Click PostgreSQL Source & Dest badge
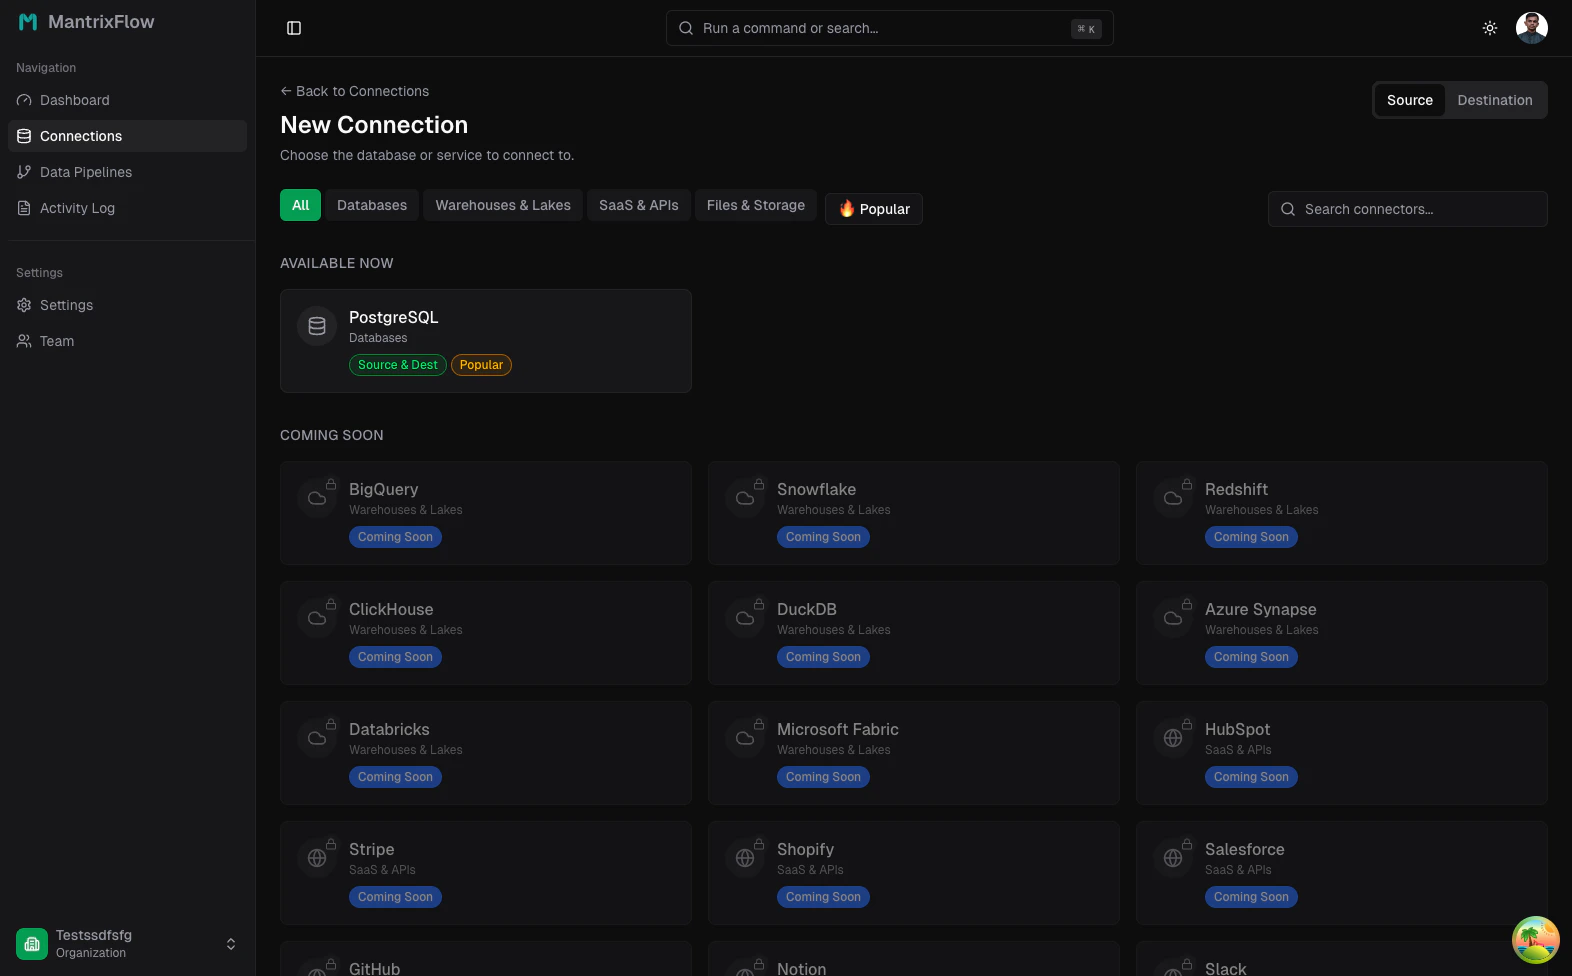Screen dimensions: 1572x976 pyautogui.click(x=398, y=365)
